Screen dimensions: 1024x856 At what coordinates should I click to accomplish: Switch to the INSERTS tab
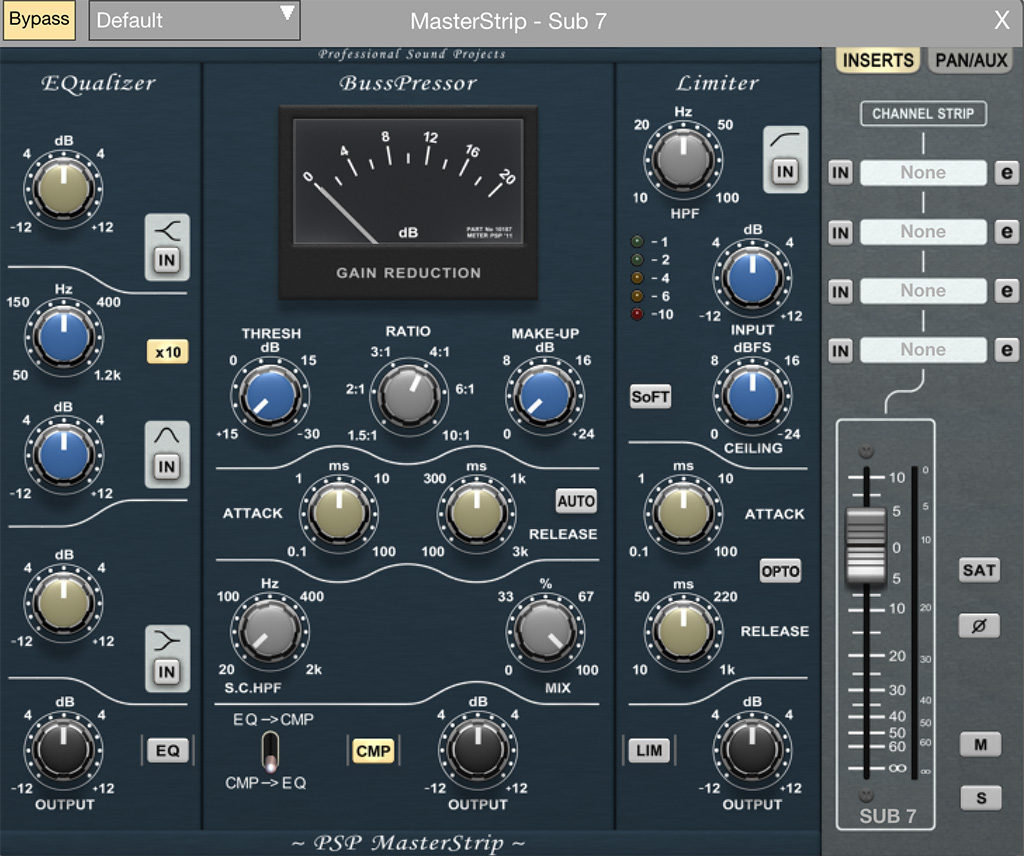pyautogui.click(x=878, y=60)
